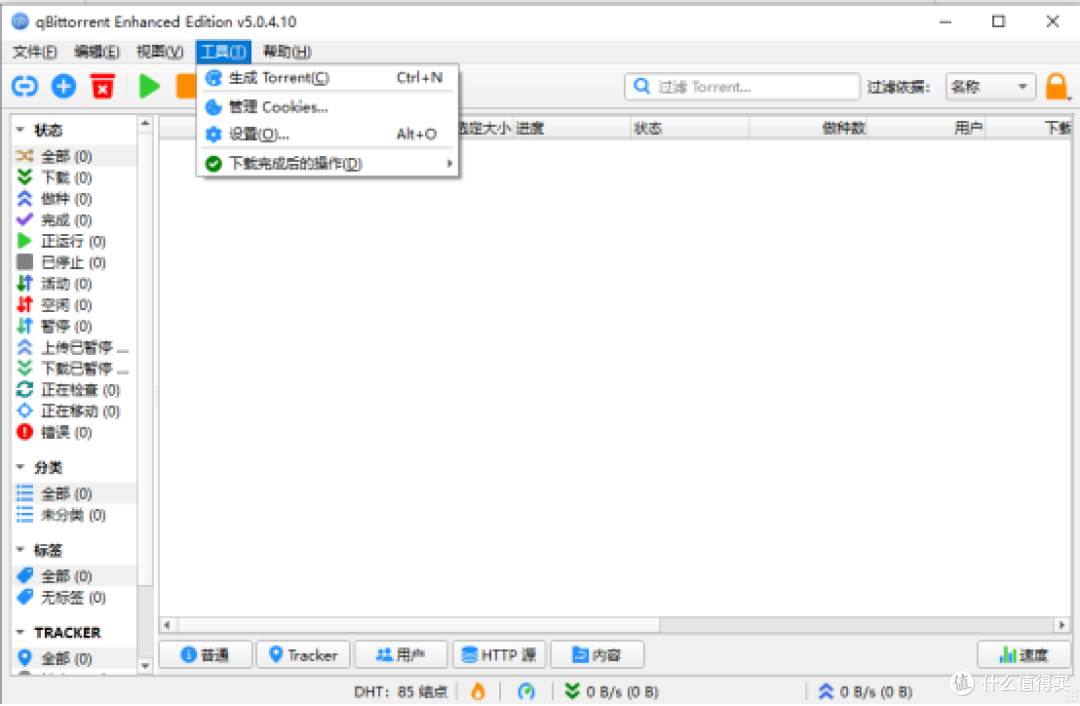The width and height of the screenshot is (1080, 706).
Task: Click the 状态 column header
Action: coord(689,128)
